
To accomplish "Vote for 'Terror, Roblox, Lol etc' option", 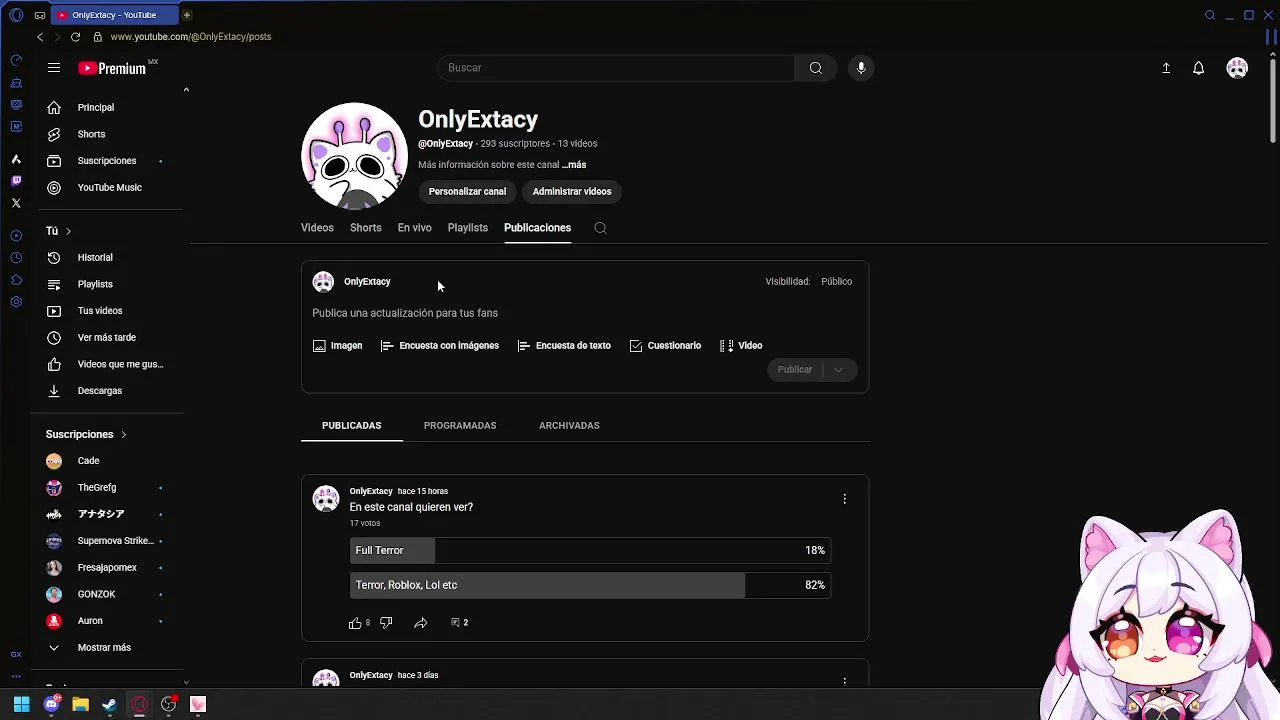I will tap(590, 585).
